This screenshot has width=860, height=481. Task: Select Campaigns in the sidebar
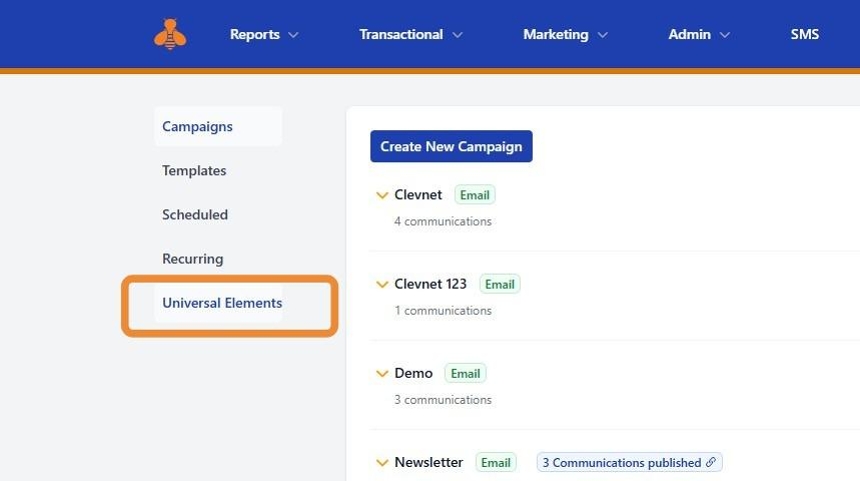[x=198, y=127]
